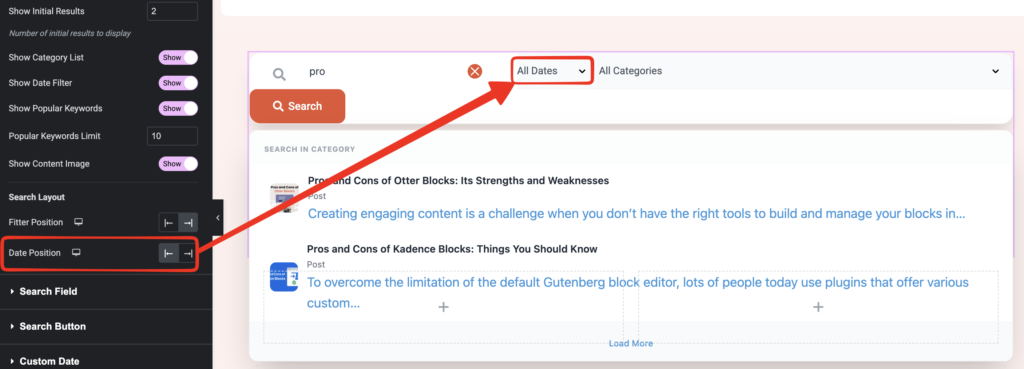Collapse the sidebar panel with the arrow handle
This screenshot has height=369, width=1024.
point(218,217)
